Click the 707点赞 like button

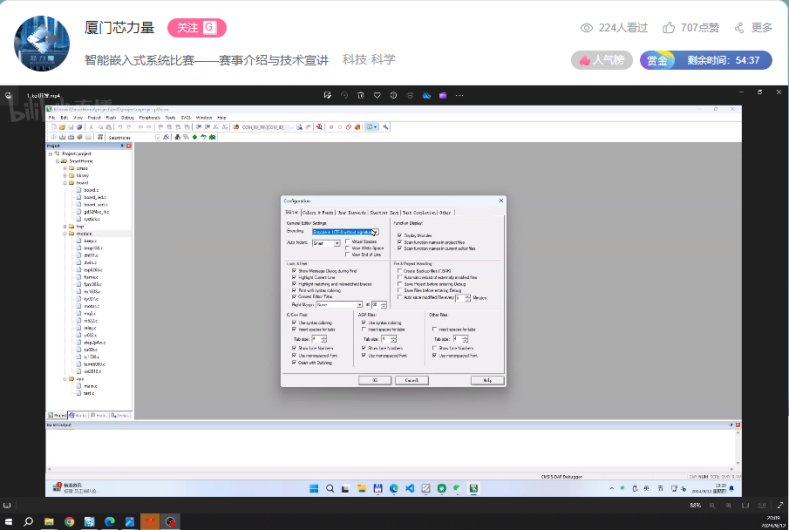[x=691, y=28]
